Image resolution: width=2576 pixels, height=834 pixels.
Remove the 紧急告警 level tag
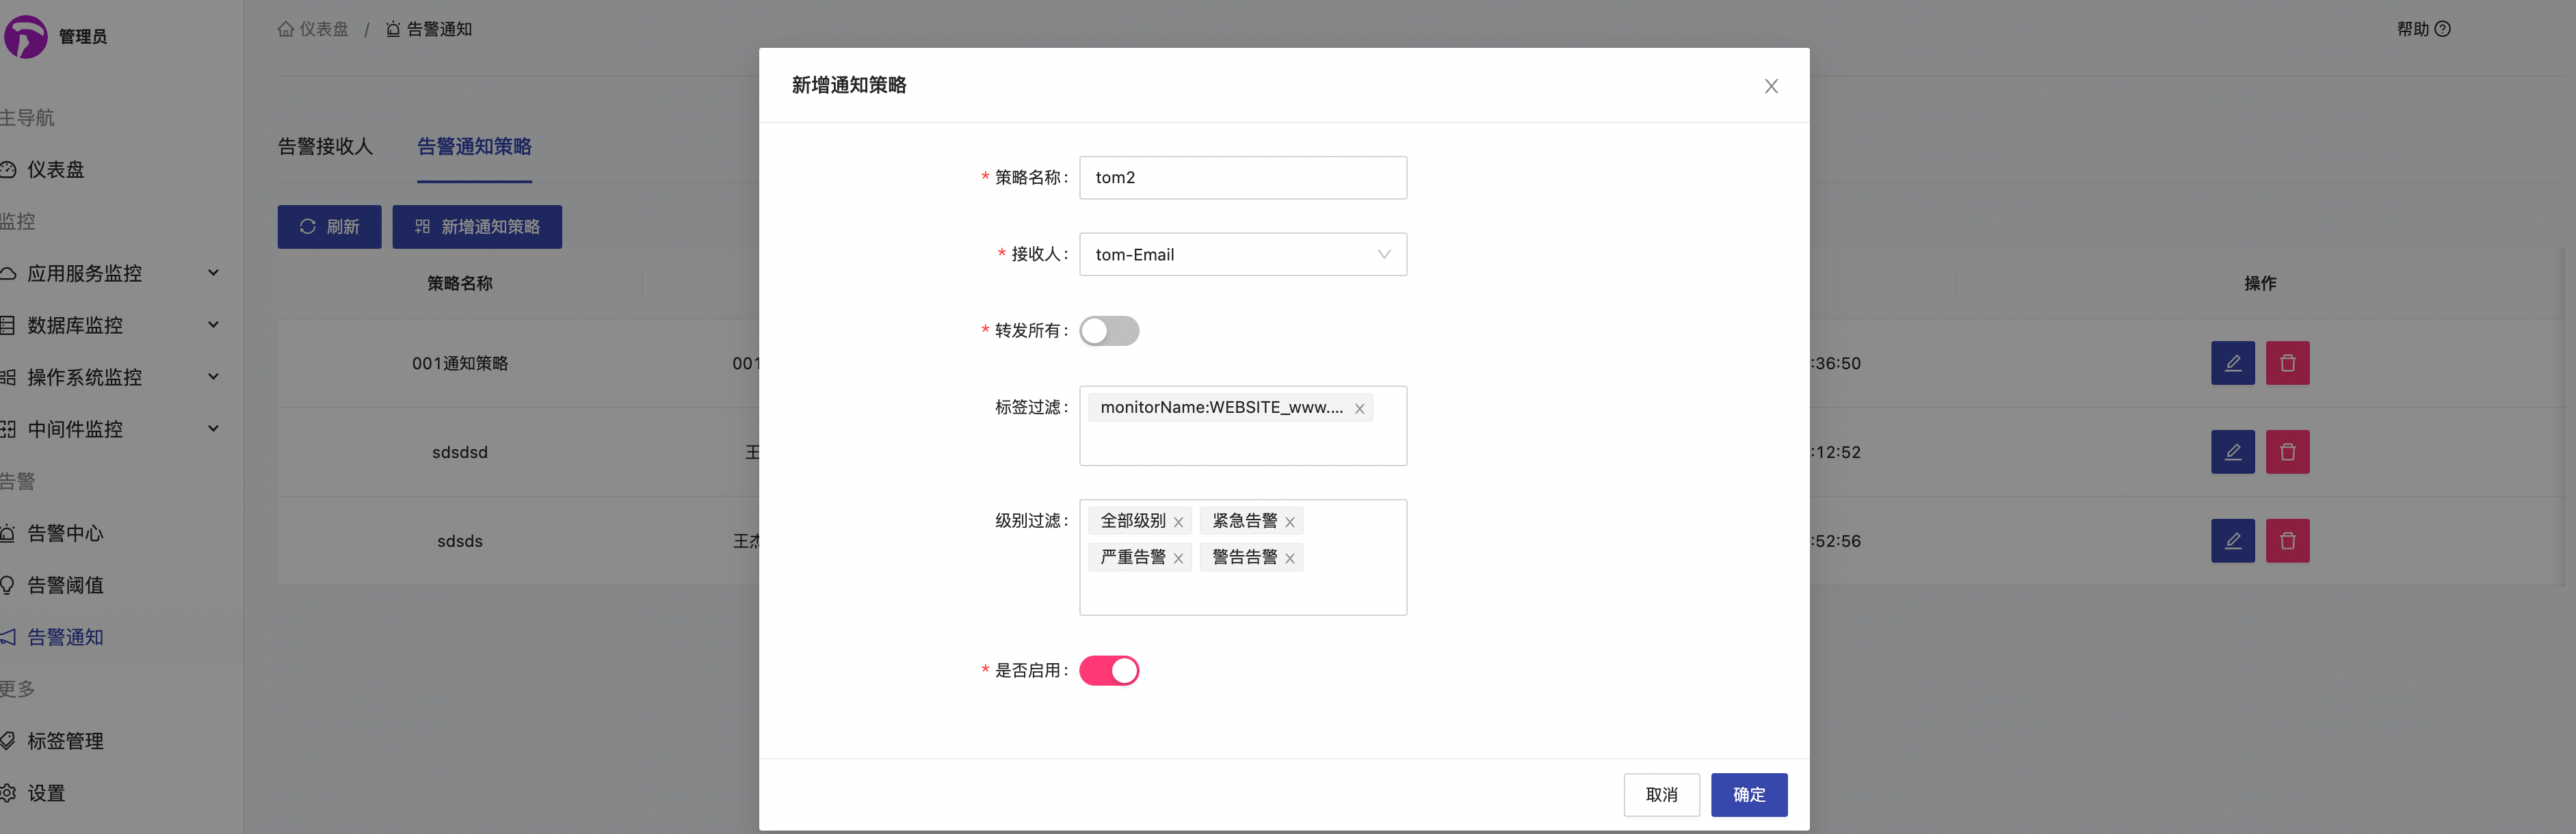[x=1290, y=522]
